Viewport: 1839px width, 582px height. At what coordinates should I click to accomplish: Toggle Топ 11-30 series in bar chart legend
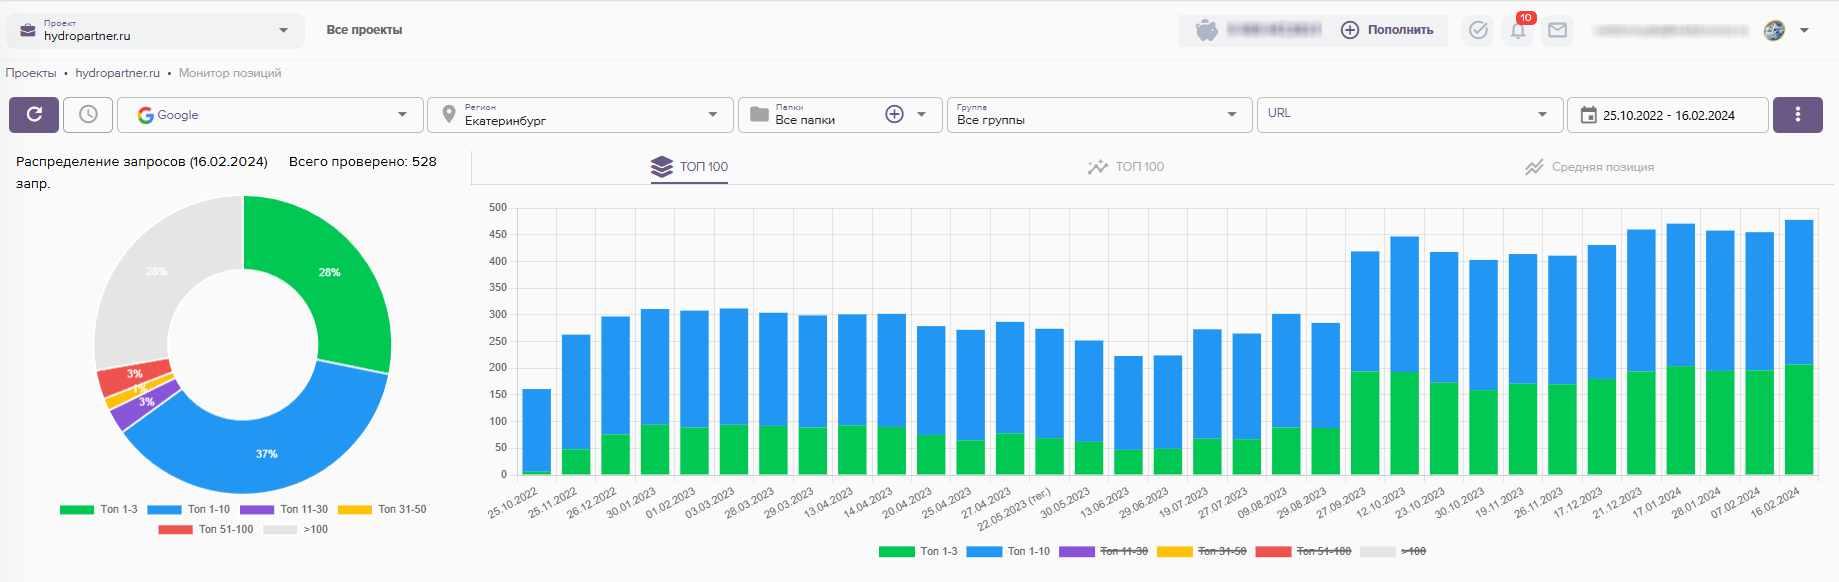1104,552
